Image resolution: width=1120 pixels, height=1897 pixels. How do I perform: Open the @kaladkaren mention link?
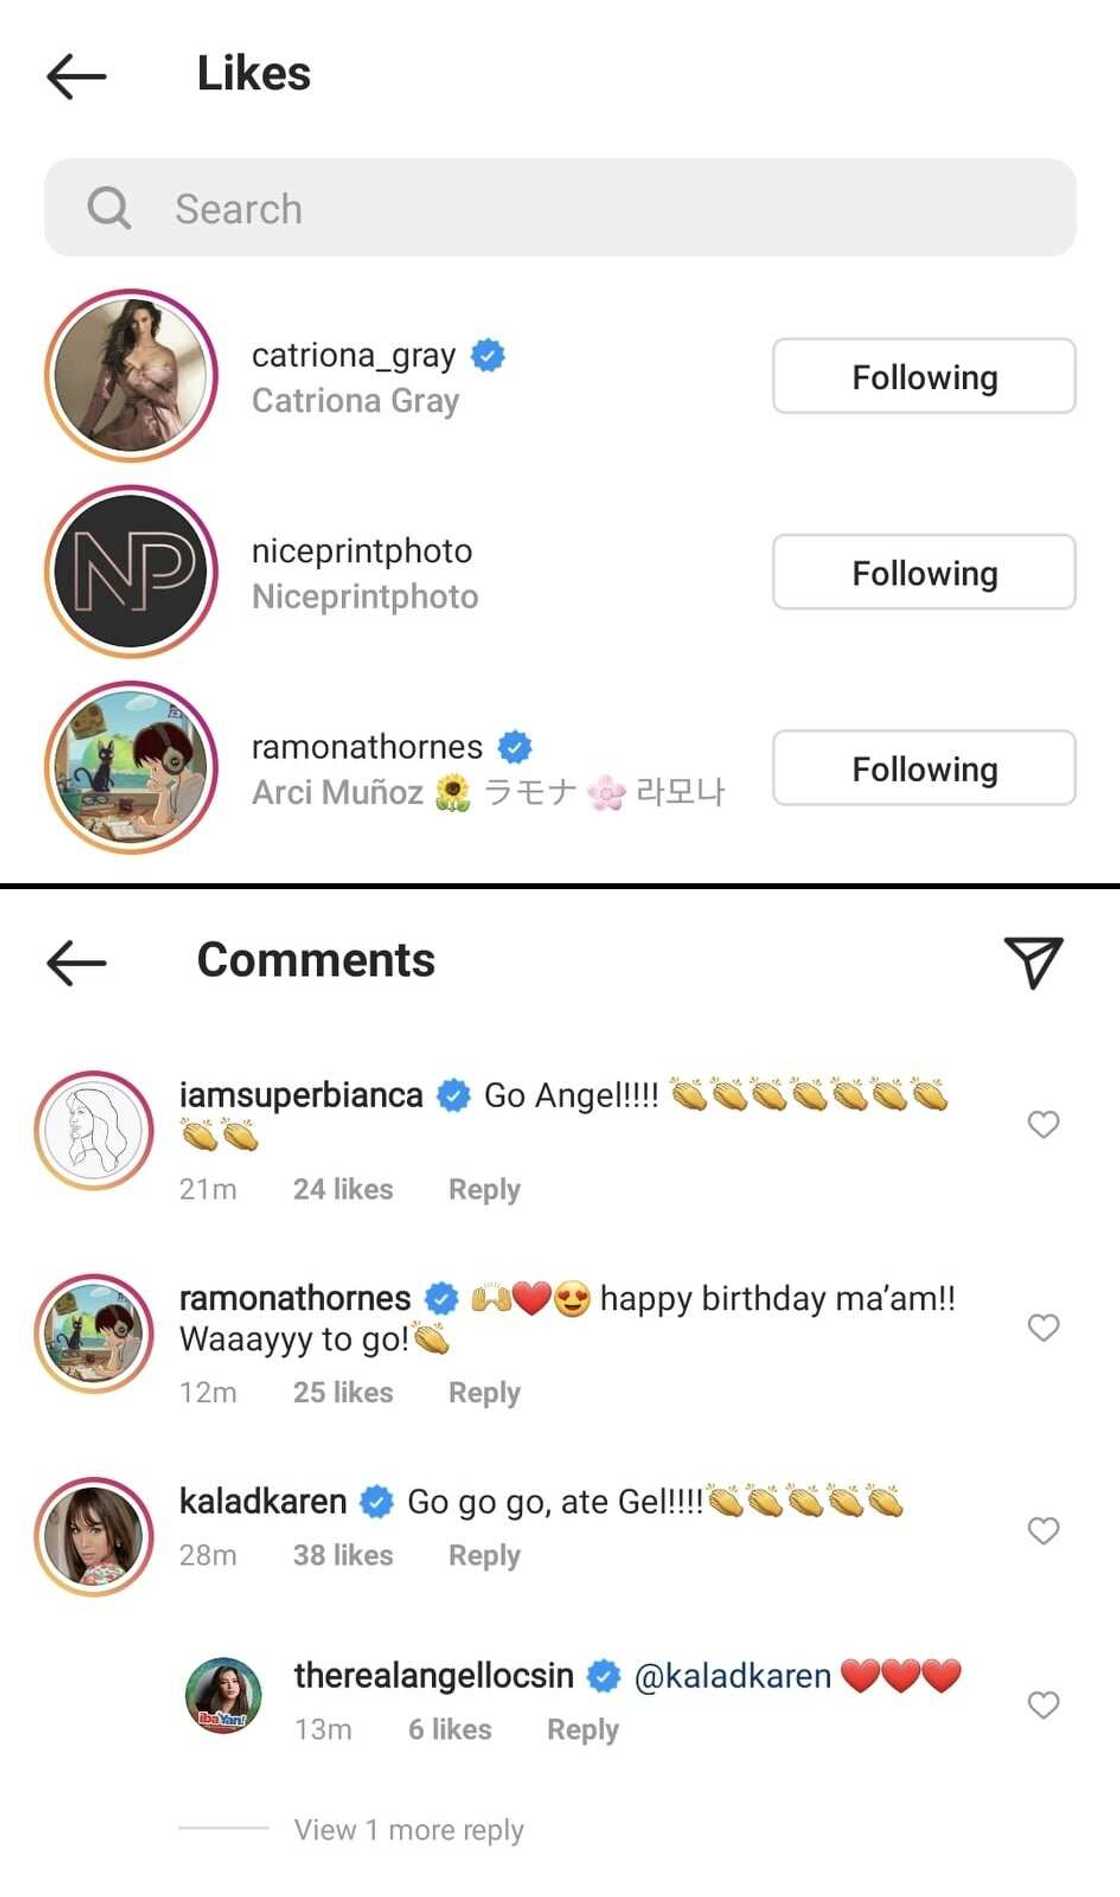pyautogui.click(x=732, y=1676)
